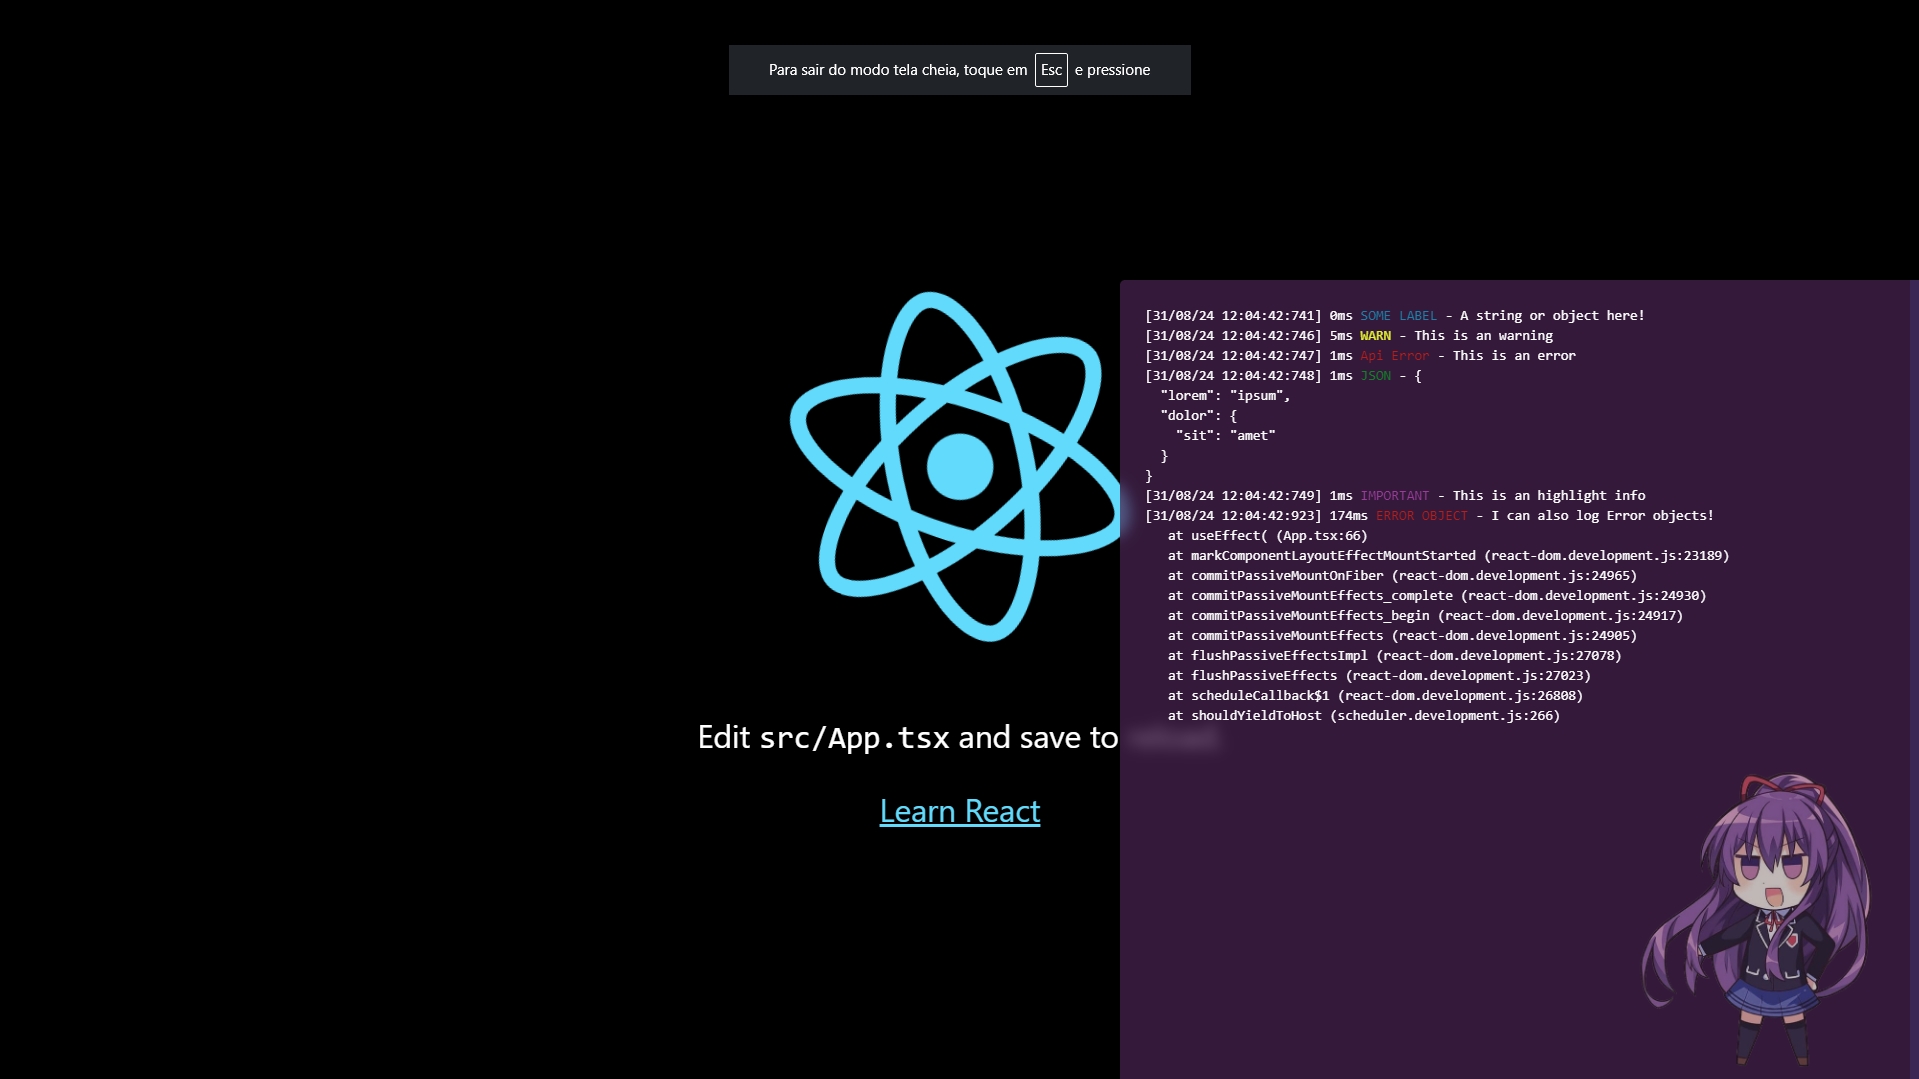Click 'This is an error' log message

[x=1514, y=356]
